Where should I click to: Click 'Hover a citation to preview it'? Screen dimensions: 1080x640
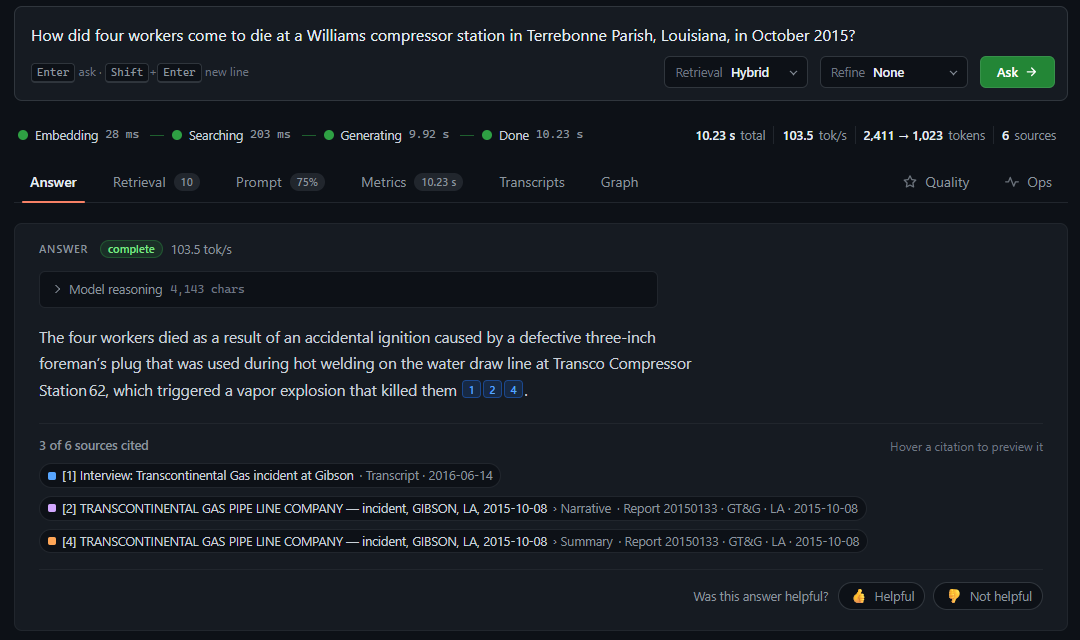966,447
